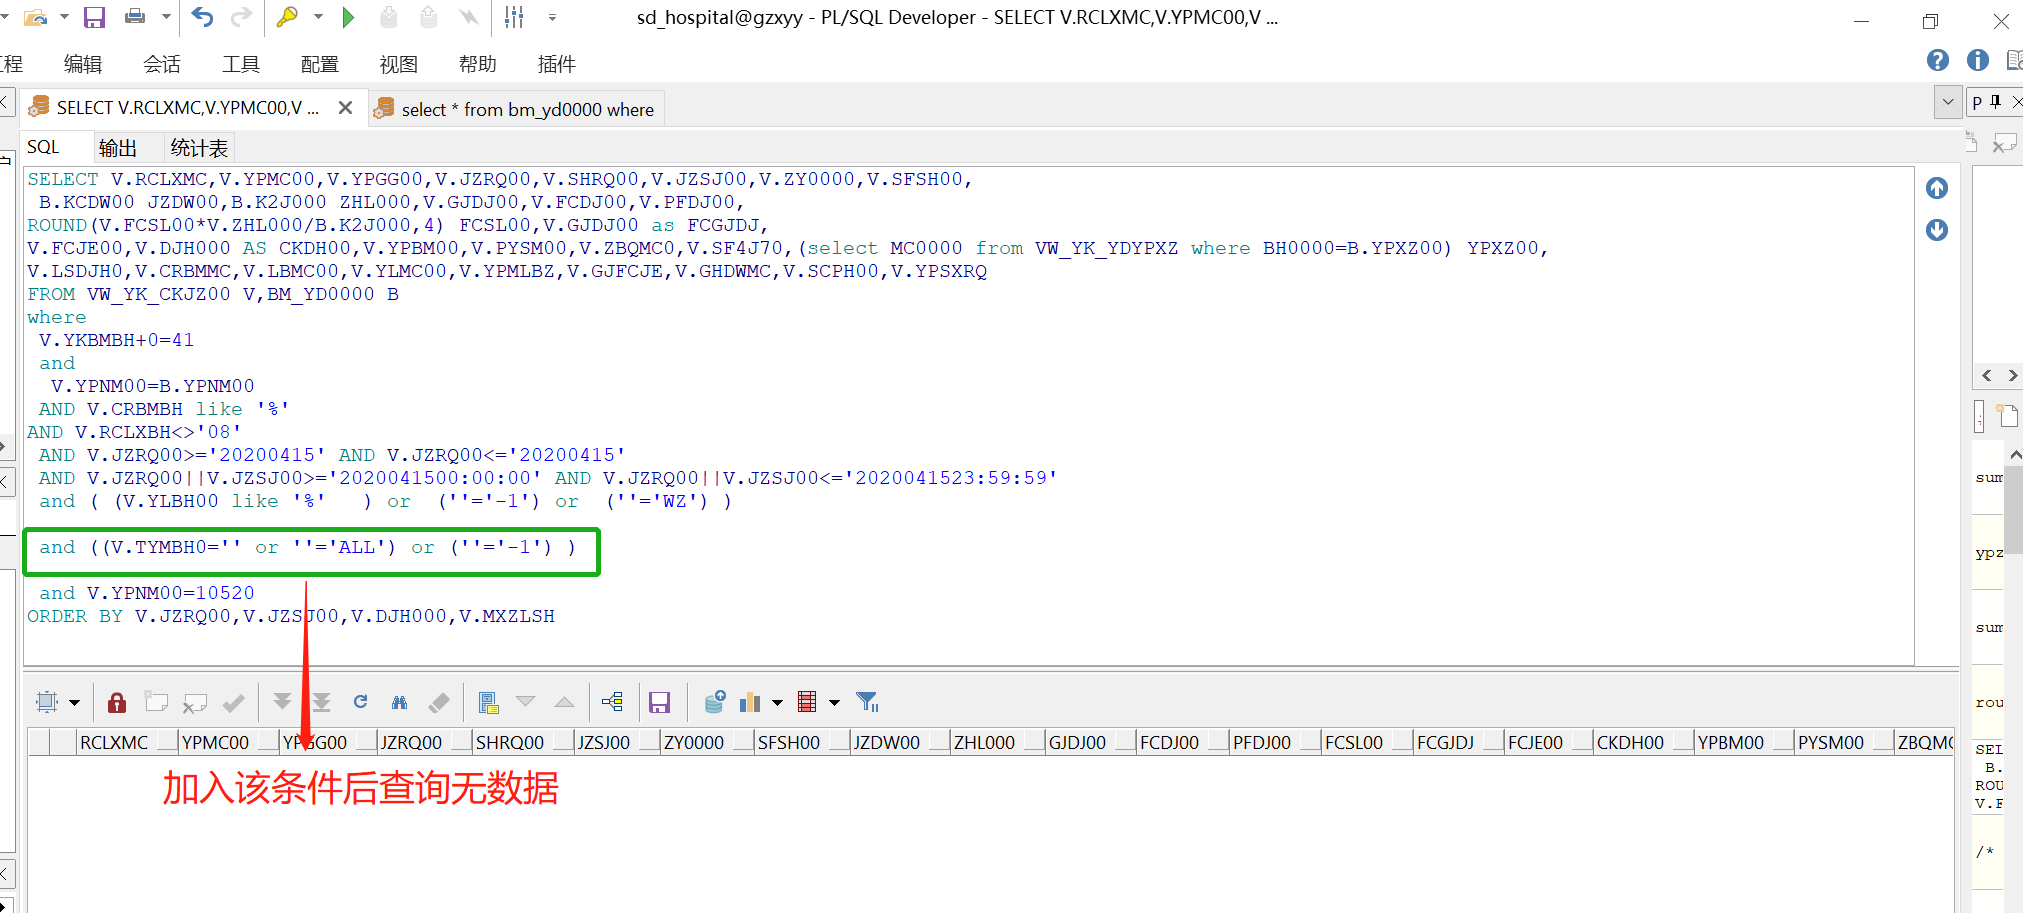Select the SQL tab
This screenshot has height=913, width=2023.
tap(43, 147)
